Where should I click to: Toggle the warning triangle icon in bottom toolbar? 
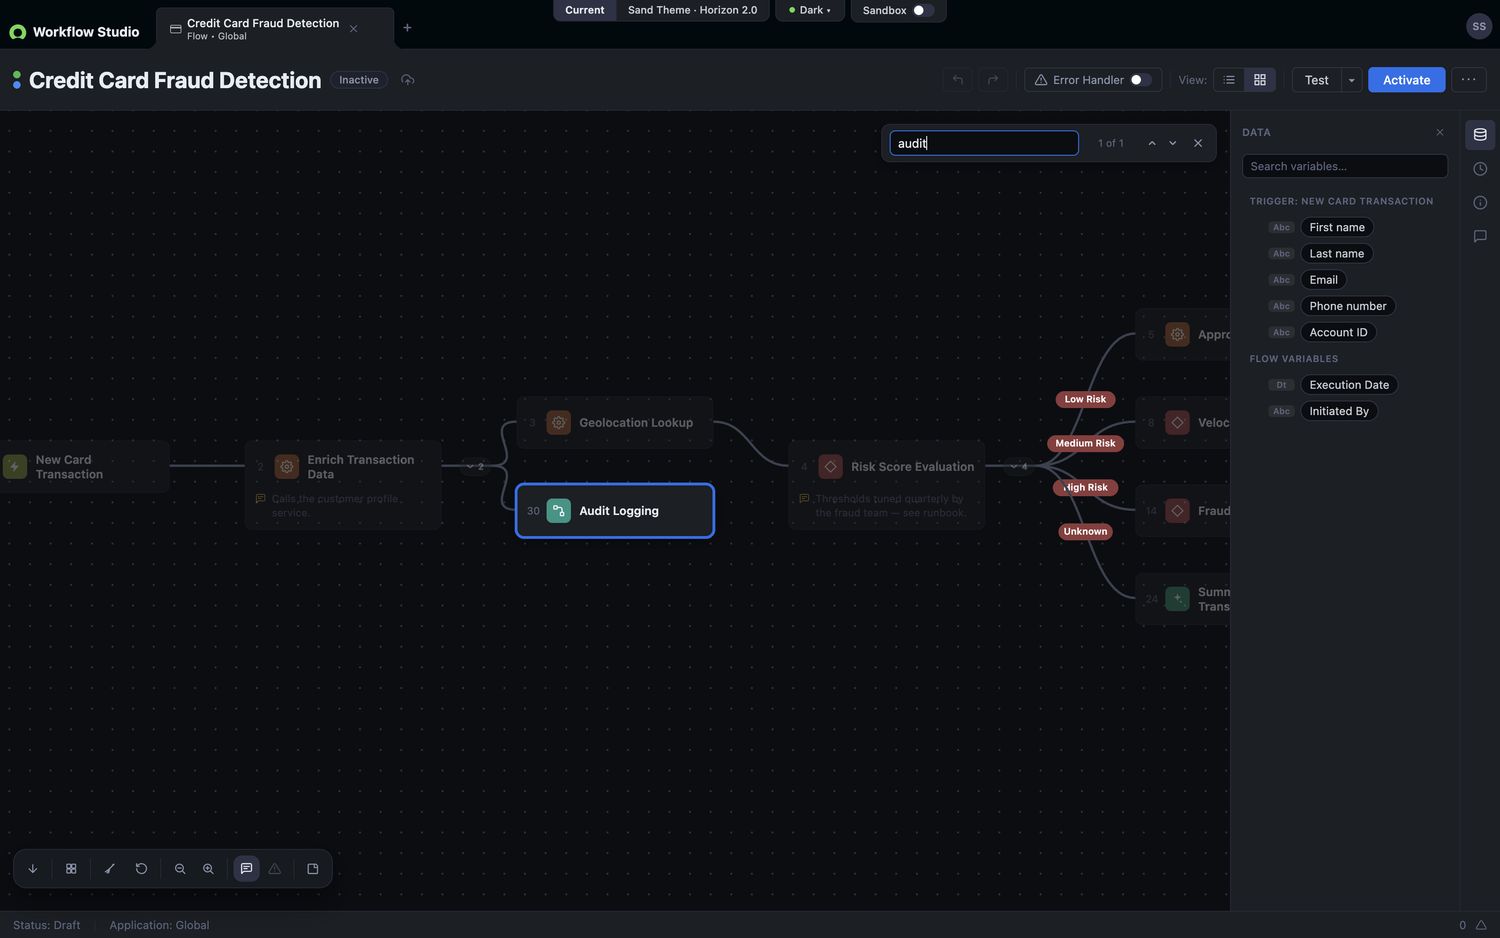point(275,869)
